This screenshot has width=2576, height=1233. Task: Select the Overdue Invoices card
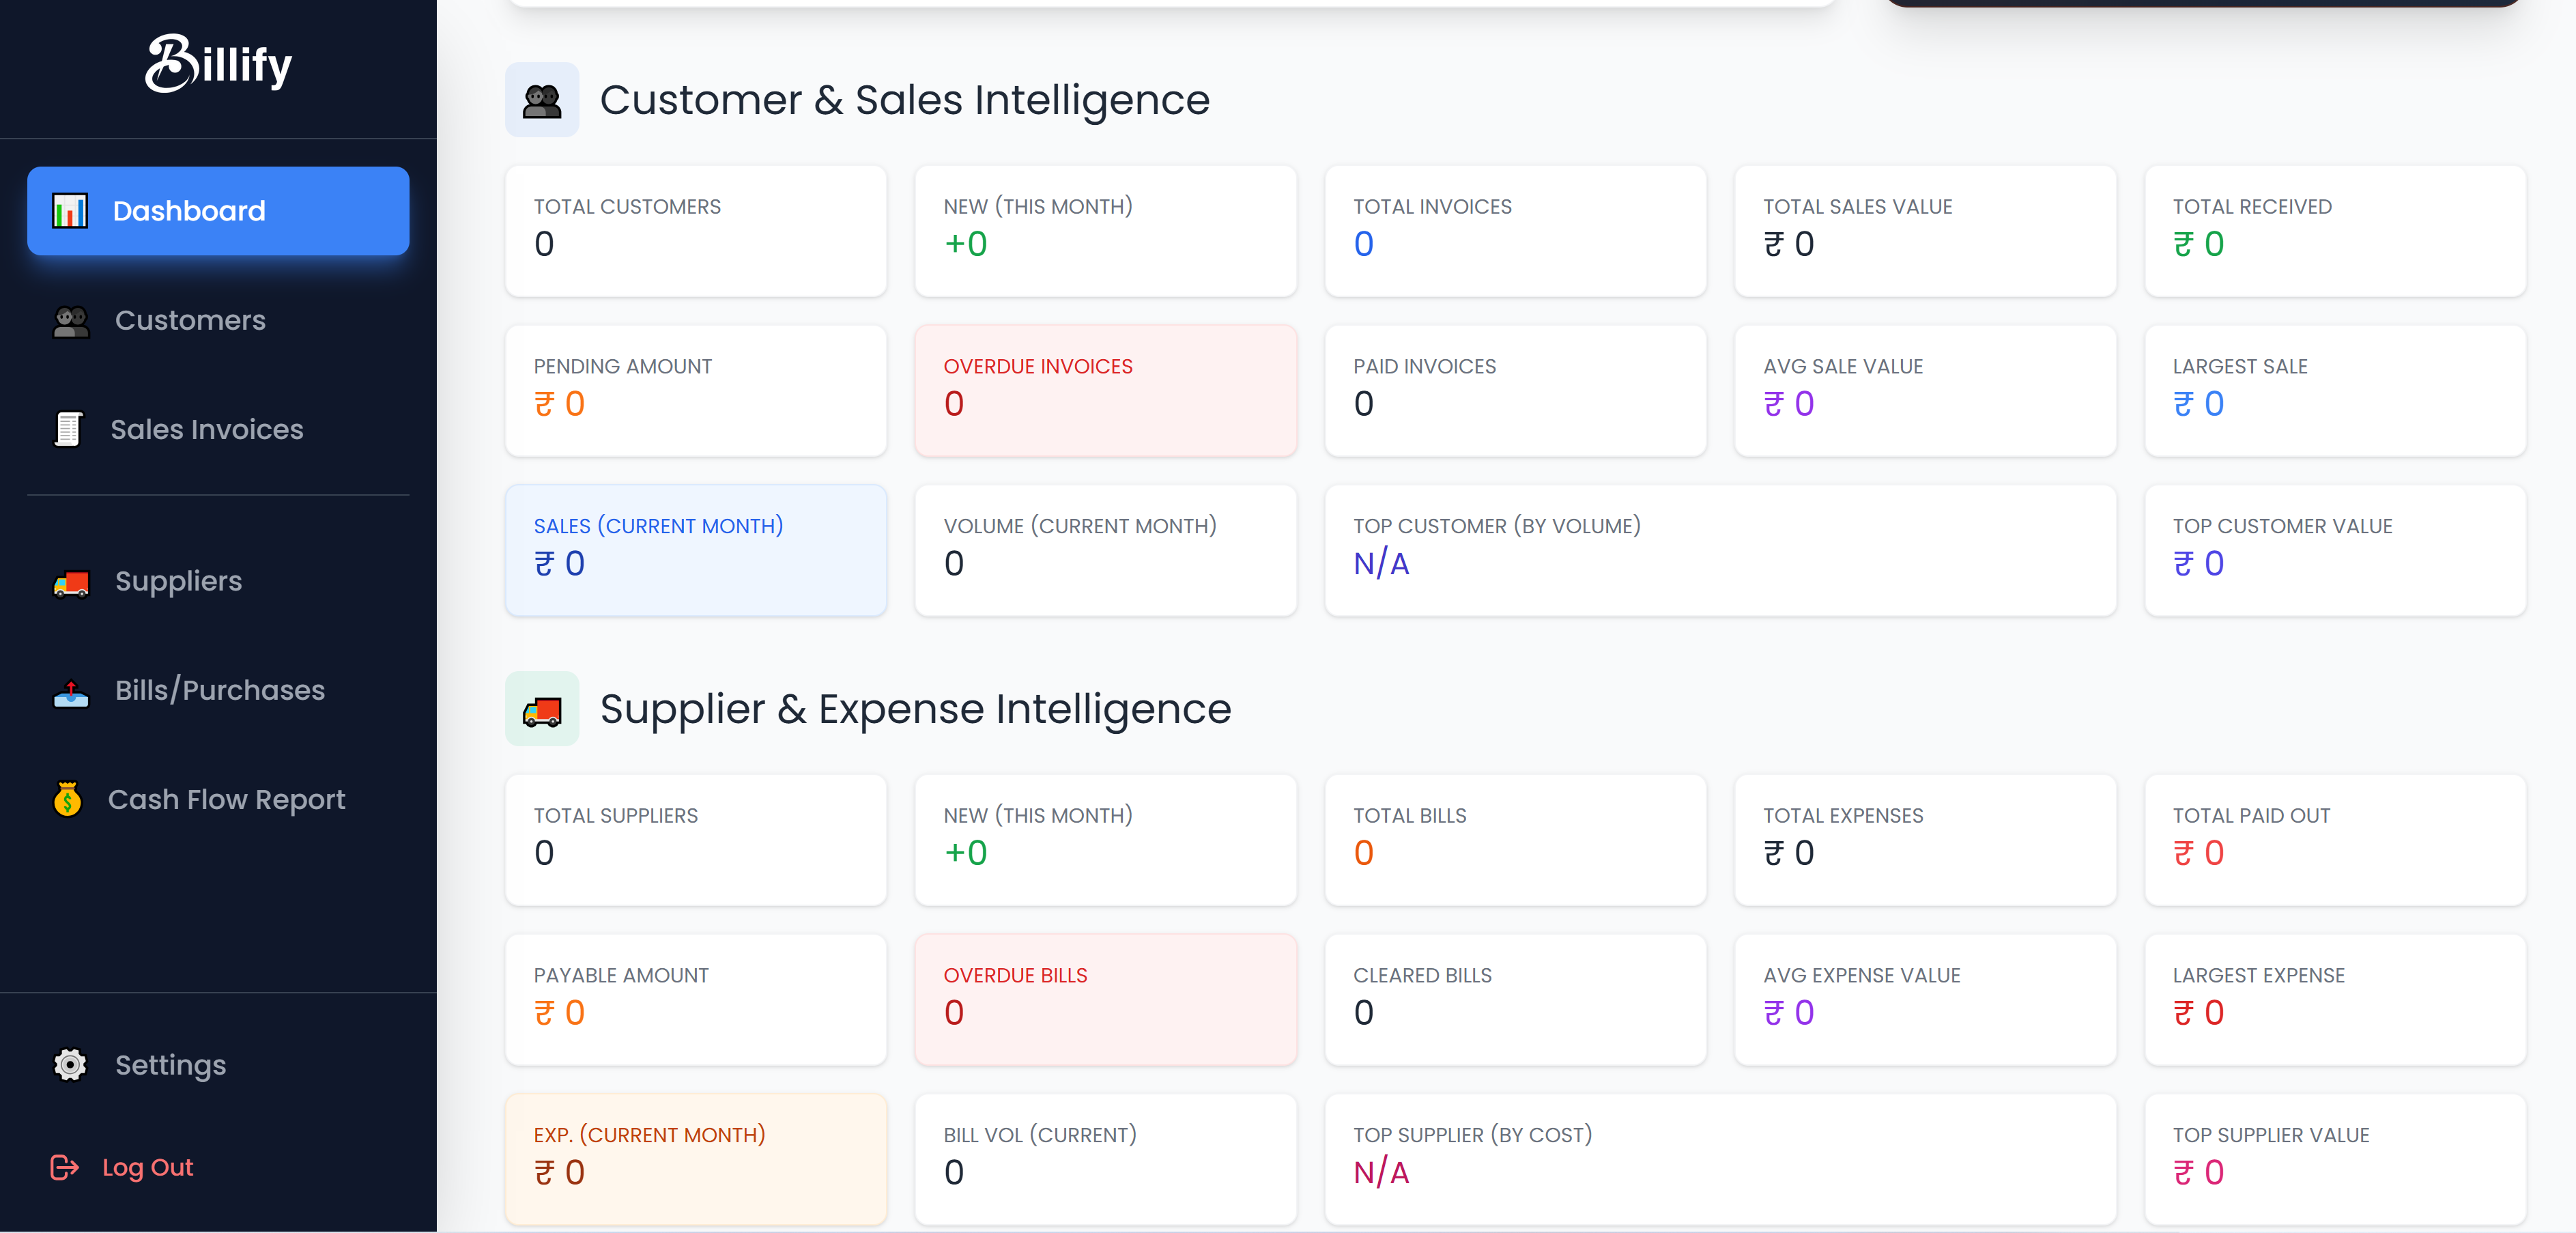(x=1105, y=390)
